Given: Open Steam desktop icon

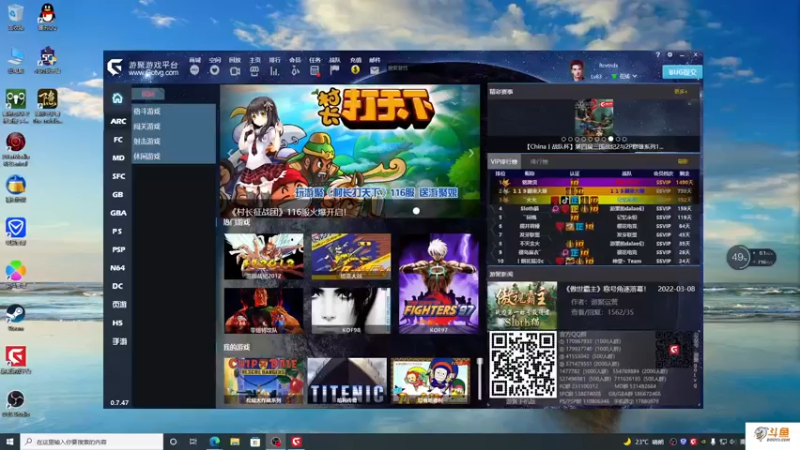Looking at the screenshot, I should pos(16,317).
